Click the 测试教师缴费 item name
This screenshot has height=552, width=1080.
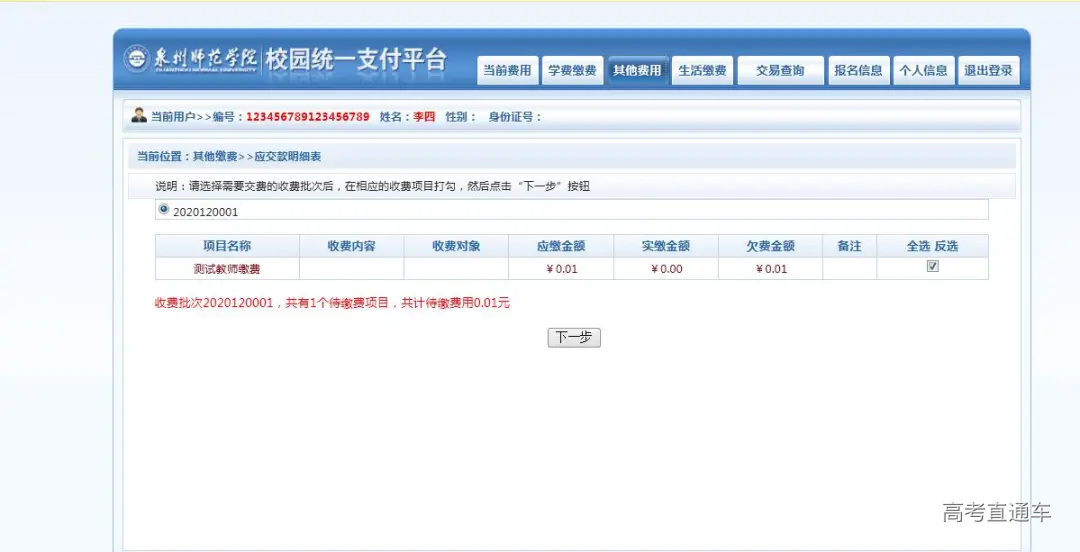pos(227,269)
